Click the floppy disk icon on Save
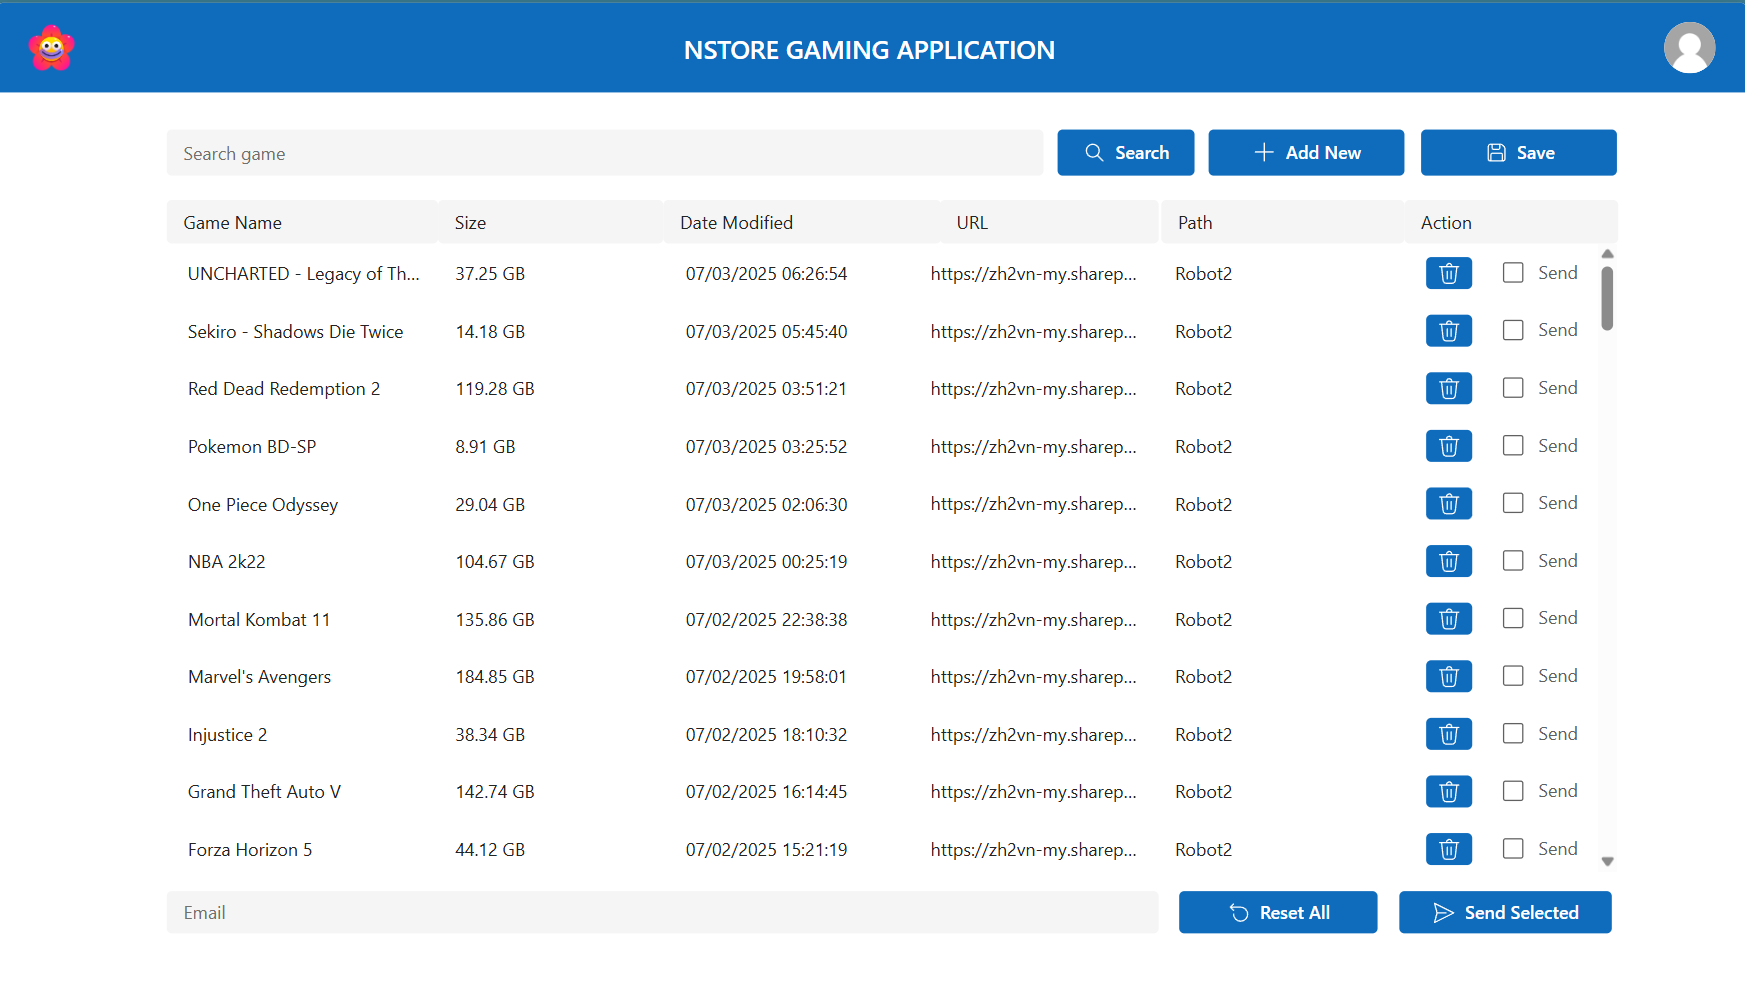The image size is (1745, 981). coord(1495,152)
